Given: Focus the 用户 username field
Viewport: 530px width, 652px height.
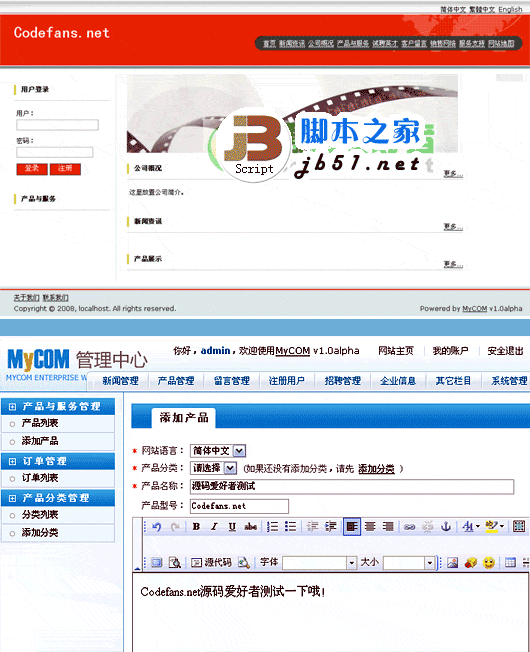Looking at the screenshot, I should tap(57, 125).
